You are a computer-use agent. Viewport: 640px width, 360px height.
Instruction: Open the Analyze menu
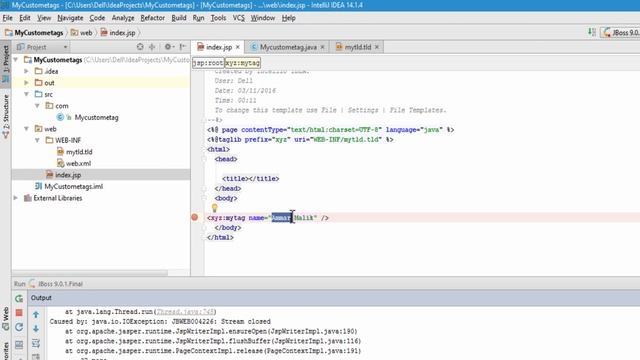click(x=123, y=18)
